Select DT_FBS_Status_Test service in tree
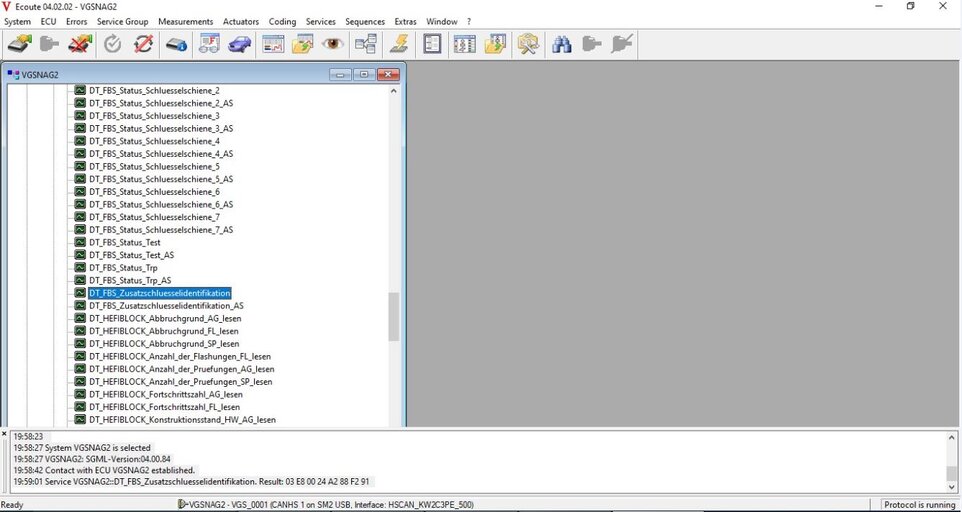Image resolution: width=962 pixels, height=512 pixels. [124, 243]
